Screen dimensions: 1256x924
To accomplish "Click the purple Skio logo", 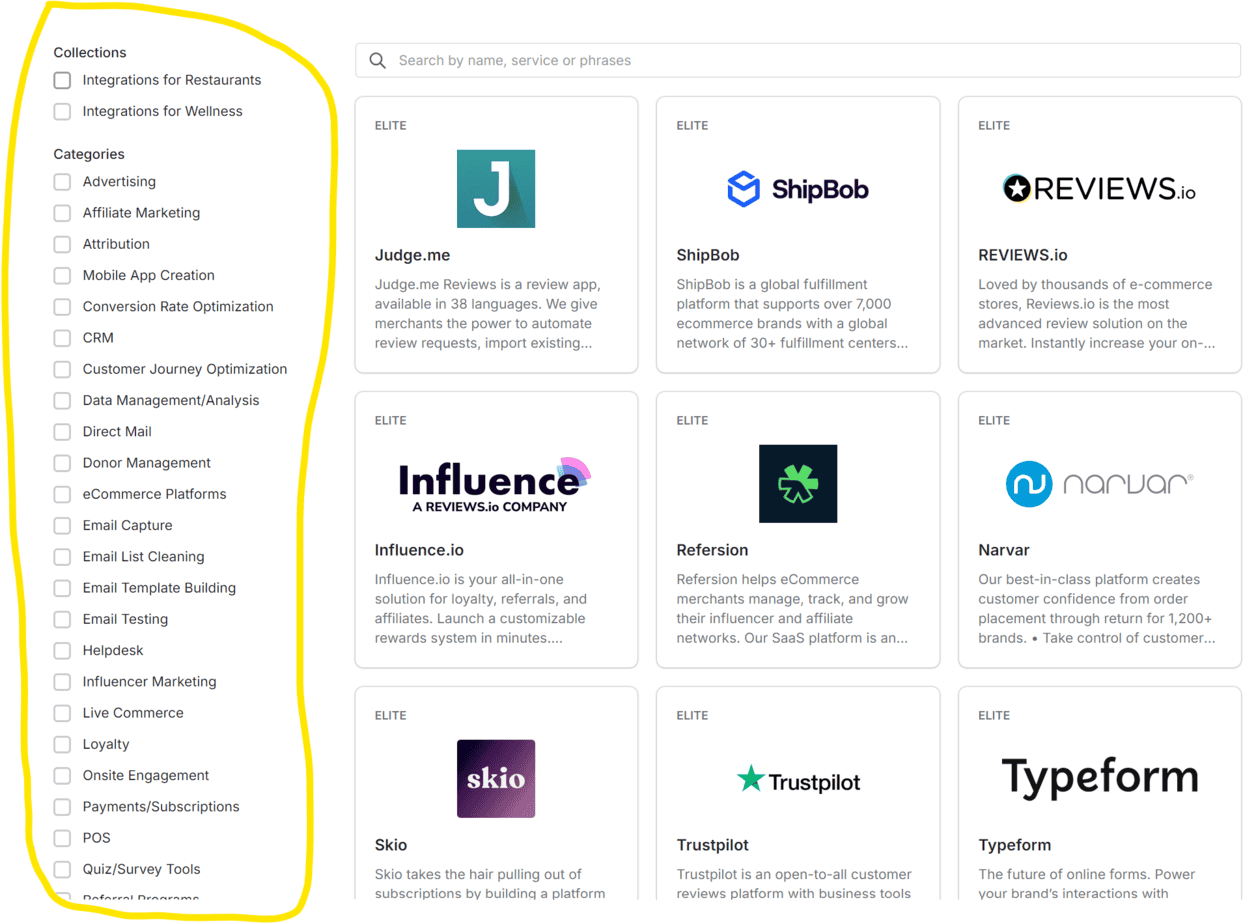I will [x=495, y=778].
